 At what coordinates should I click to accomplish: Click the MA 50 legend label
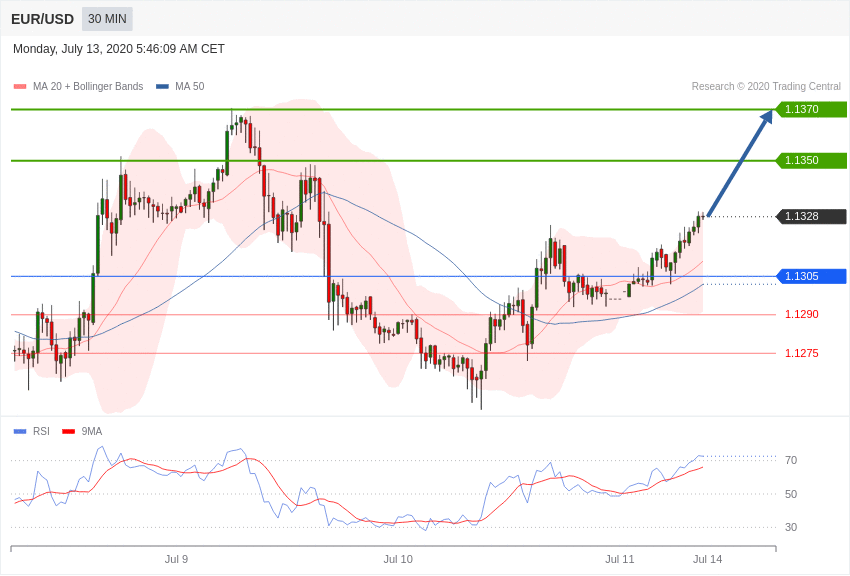pos(190,86)
